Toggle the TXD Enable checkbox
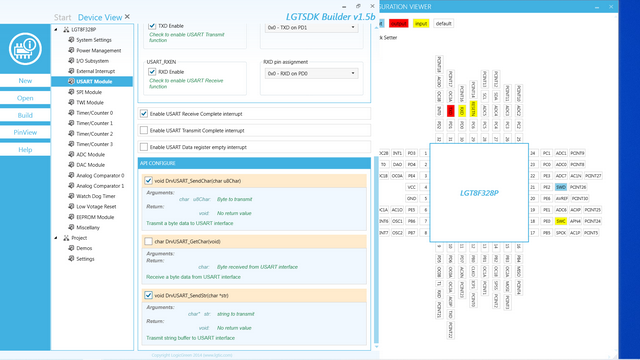640x360 pixels. coord(152,26)
